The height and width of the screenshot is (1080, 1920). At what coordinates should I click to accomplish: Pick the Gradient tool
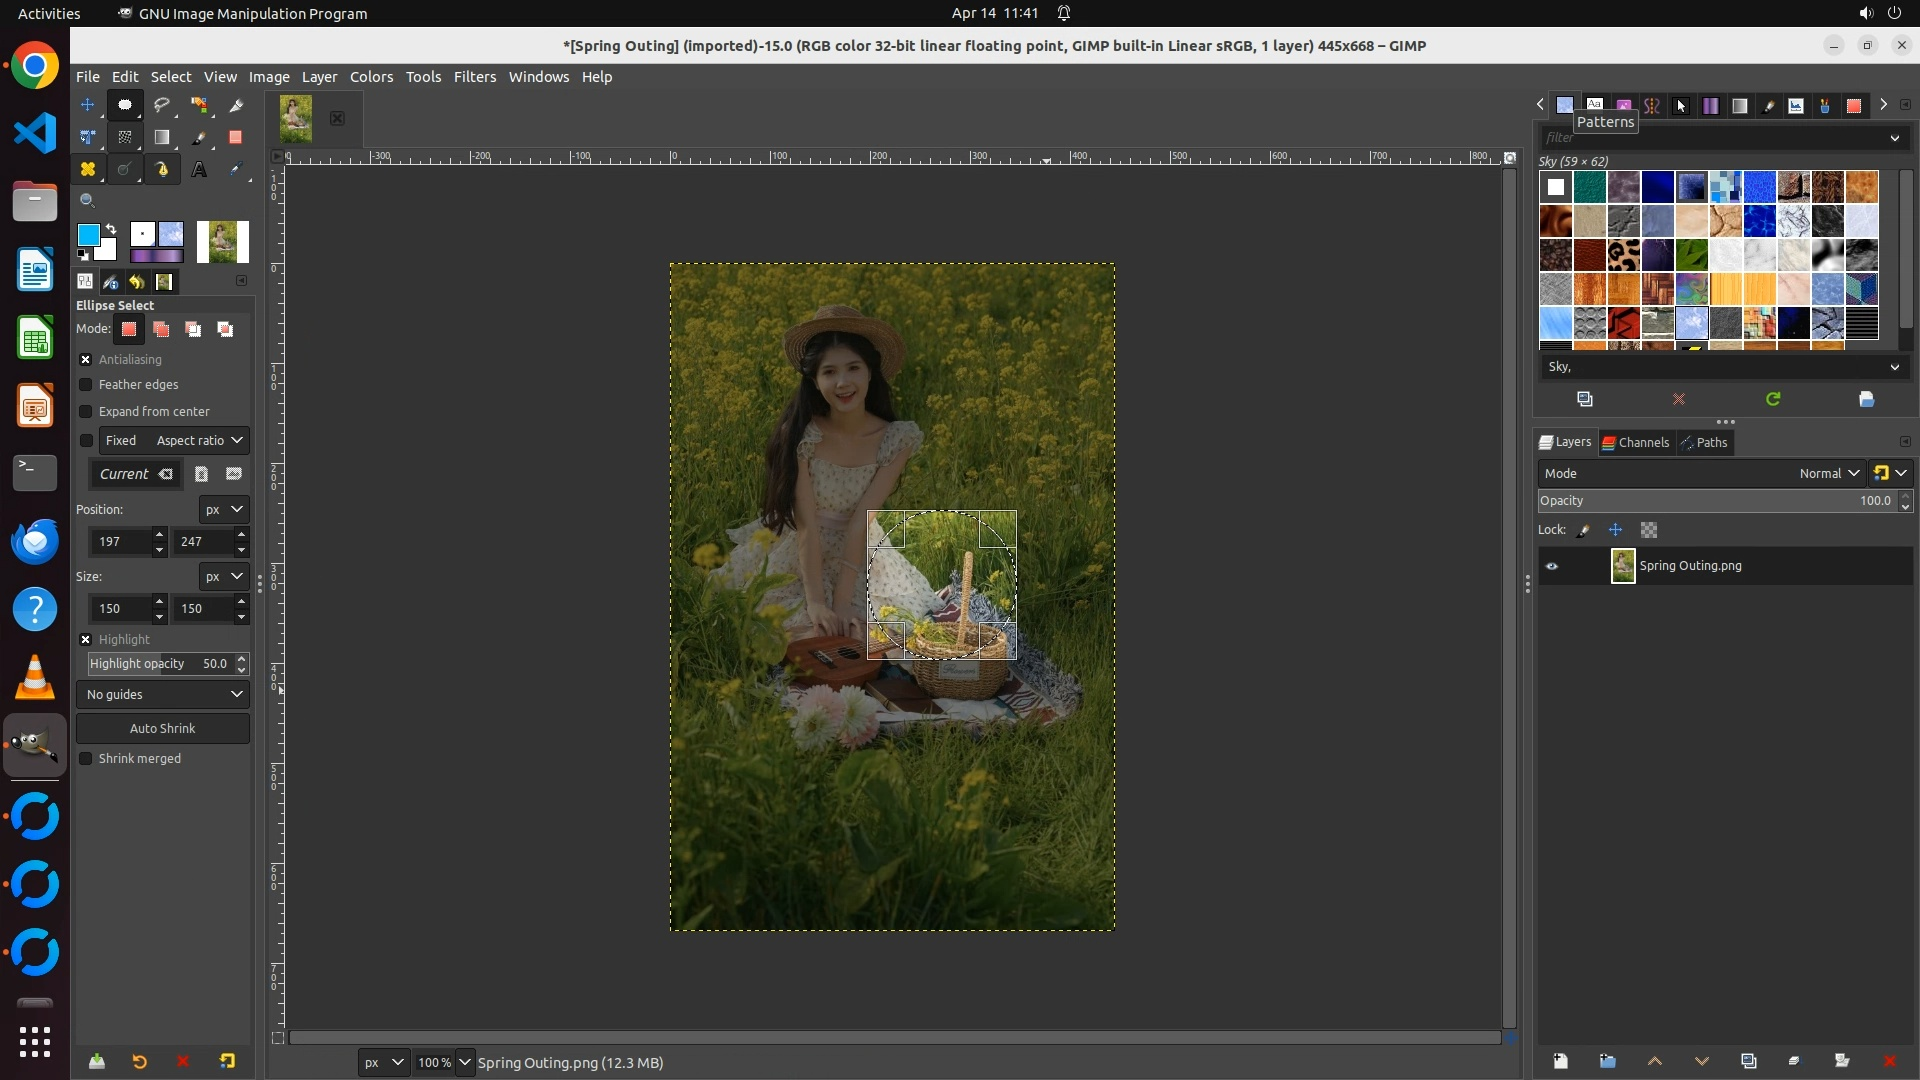point(162,138)
